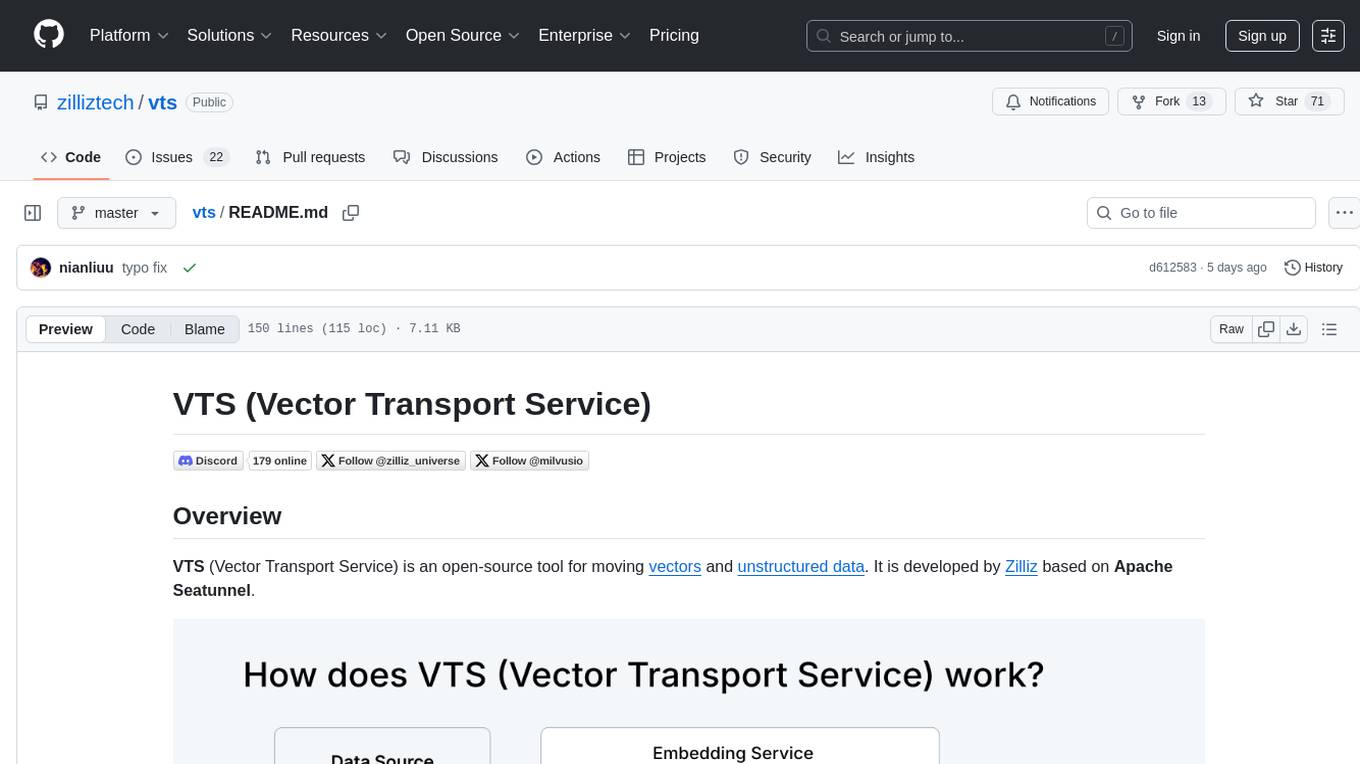Image resolution: width=1360 pixels, height=764 pixels.
Task: Switch to the Issues tab
Action: point(177,157)
